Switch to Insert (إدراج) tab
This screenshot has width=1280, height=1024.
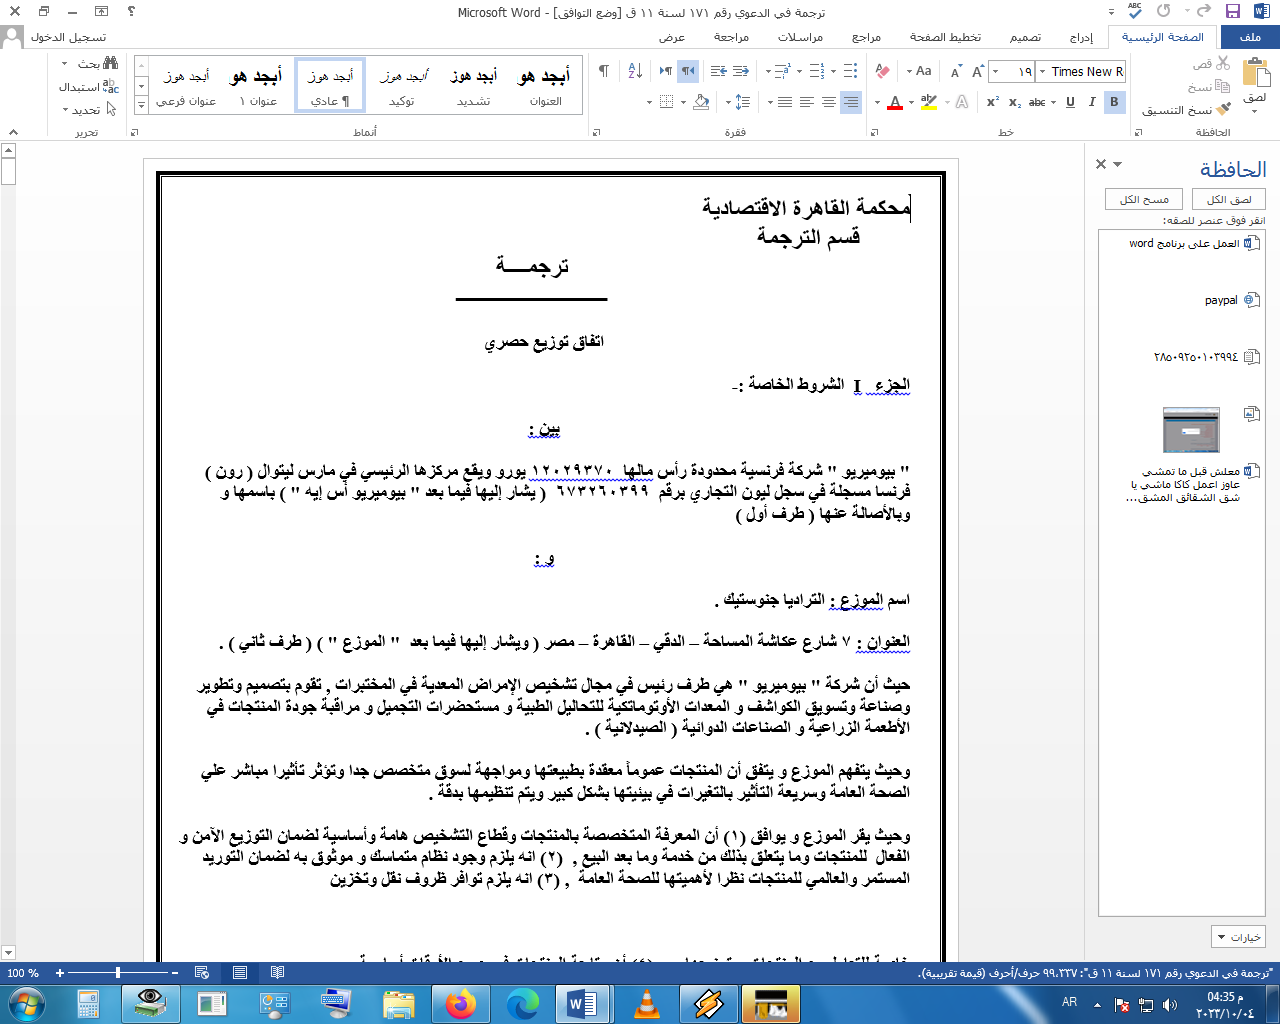click(x=1081, y=37)
